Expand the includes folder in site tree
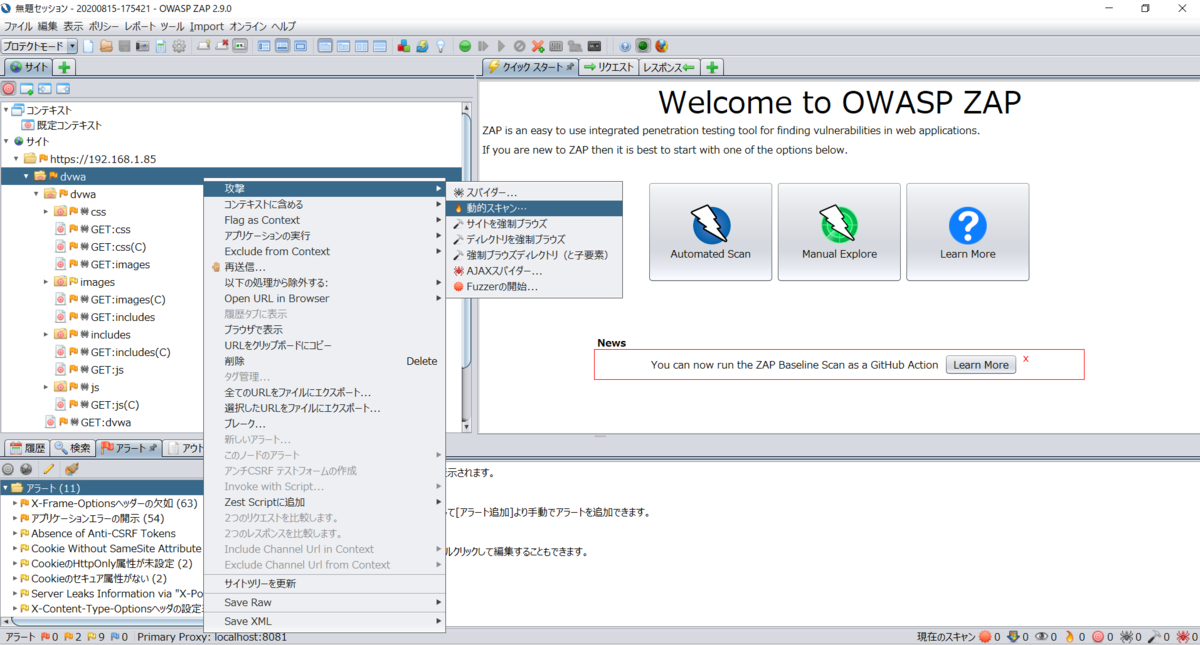 (46, 335)
